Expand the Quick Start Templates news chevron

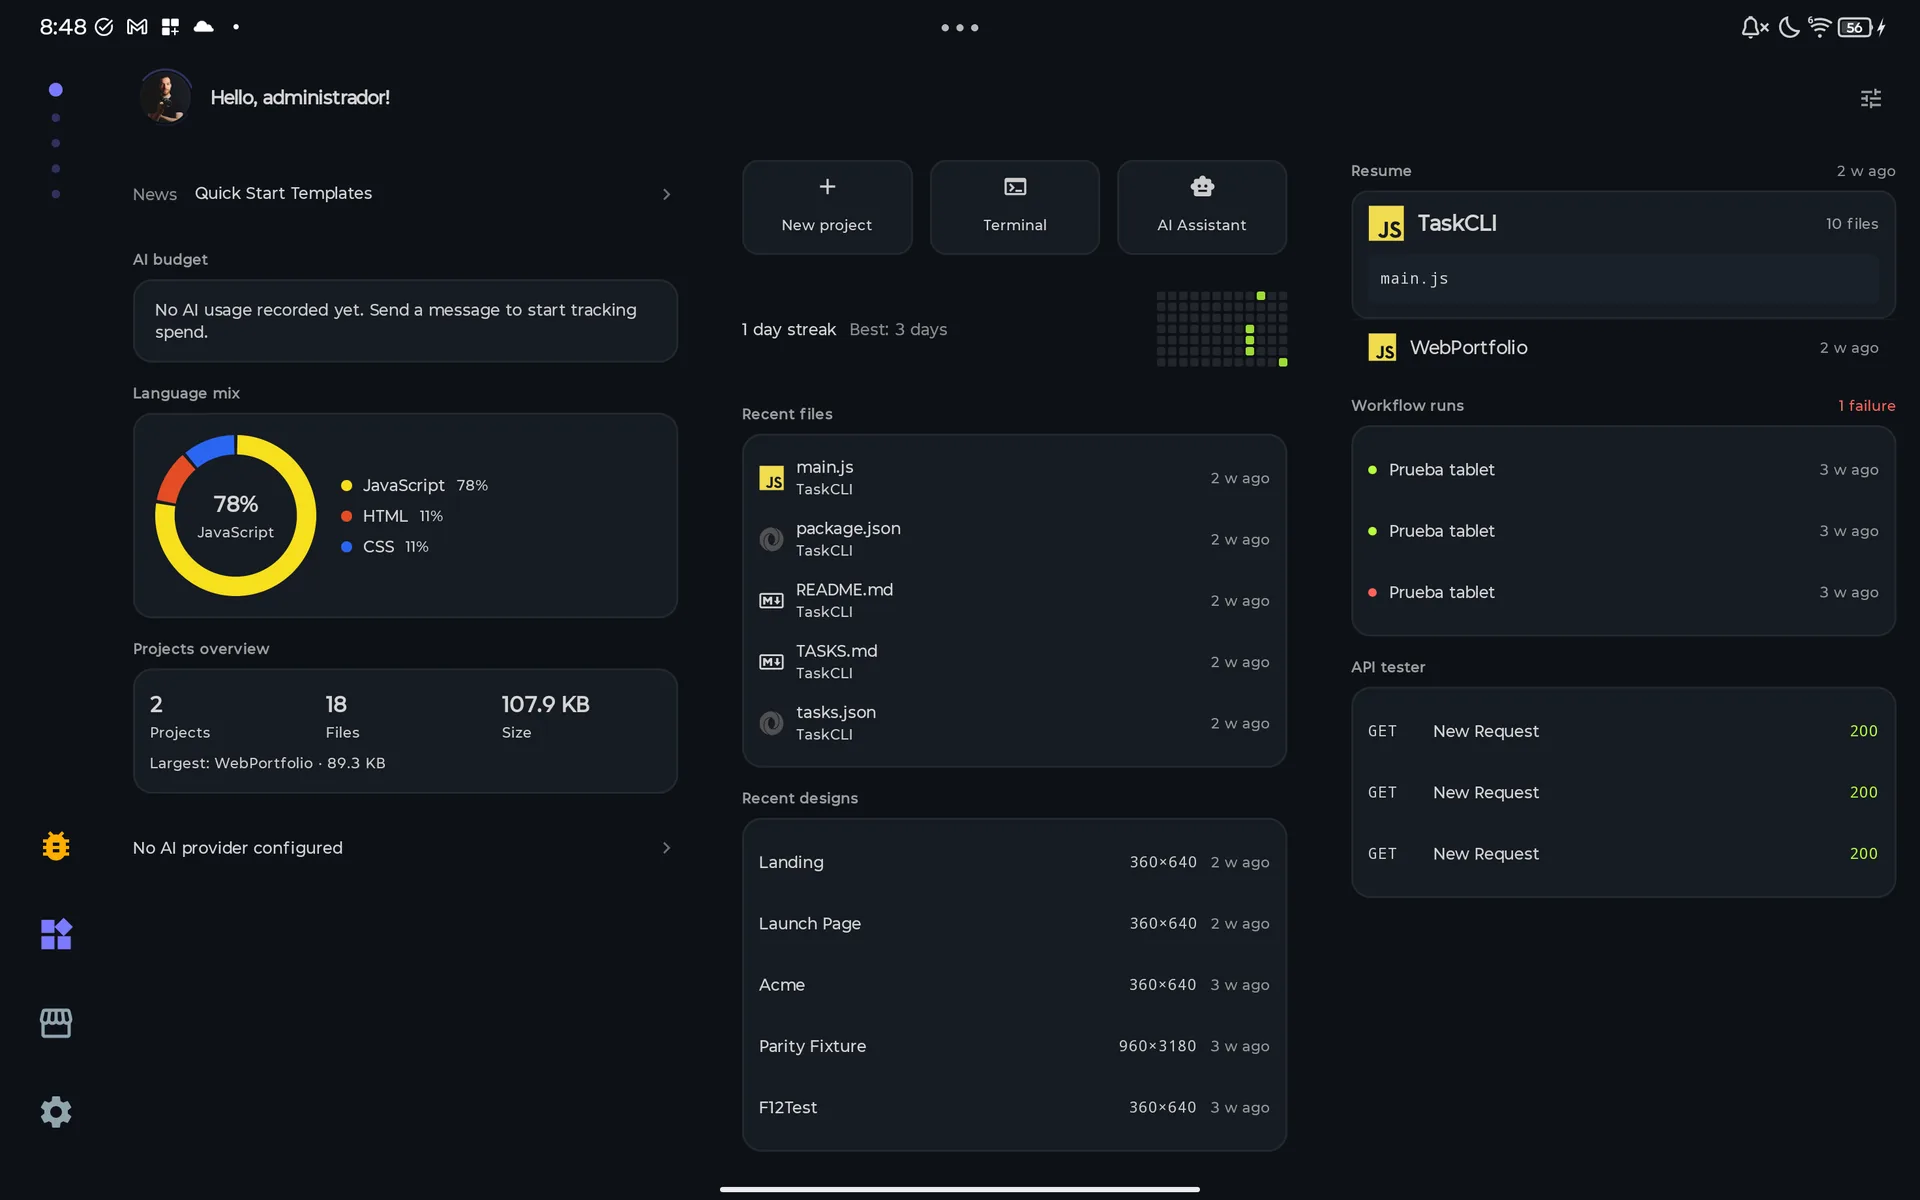[666, 194]
